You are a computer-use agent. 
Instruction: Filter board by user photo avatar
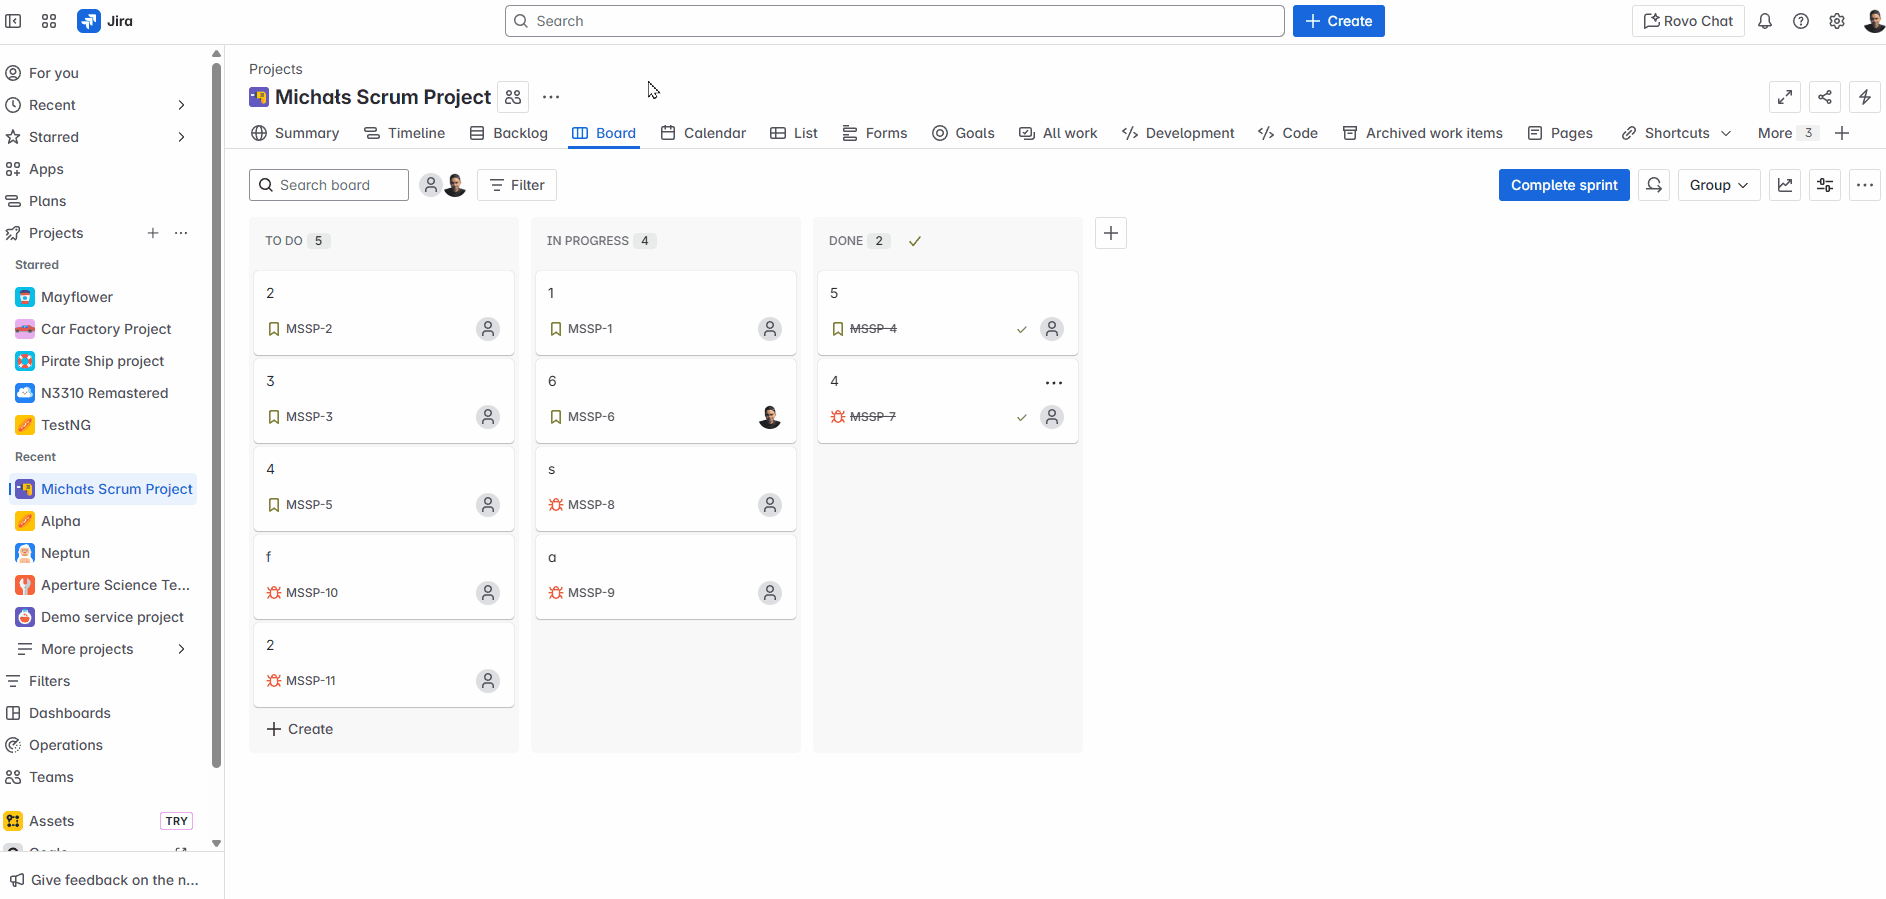click(x=455, y=185)
